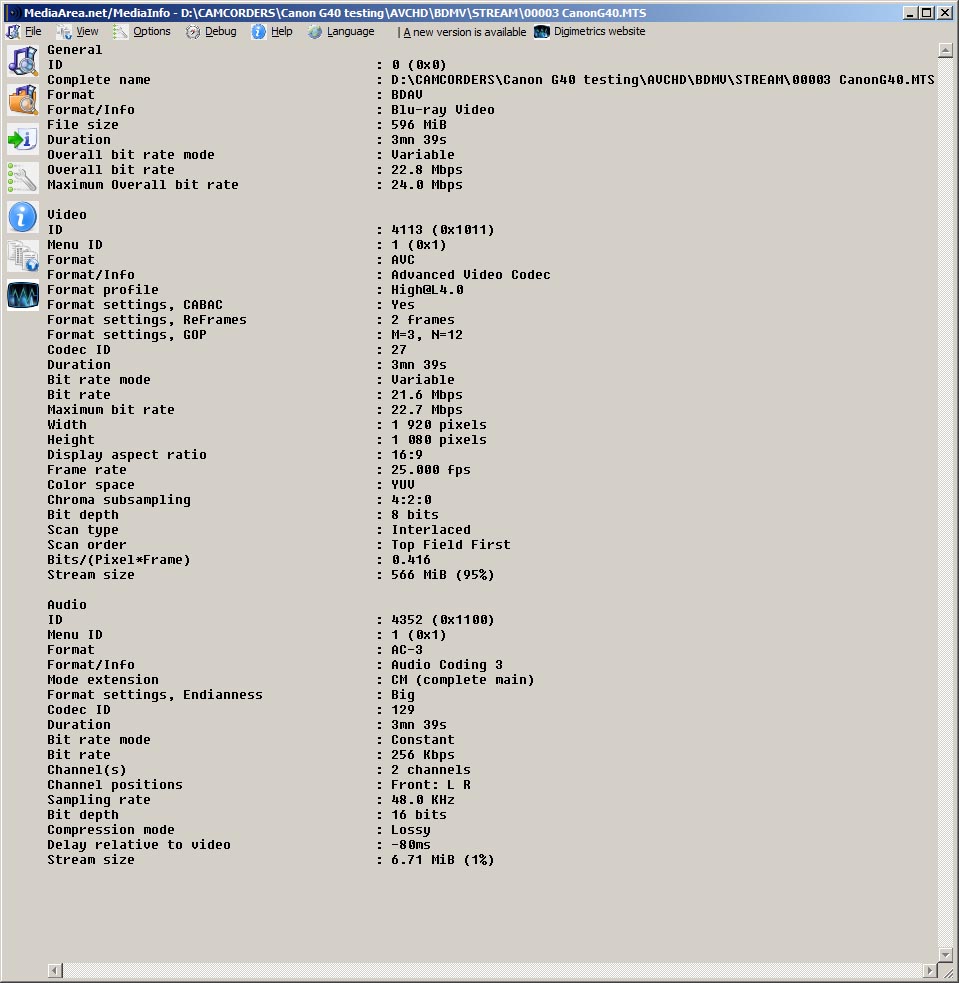Click the '-80ms' delay value
This screenshot has height=983, width=959.
click(411, 844)
